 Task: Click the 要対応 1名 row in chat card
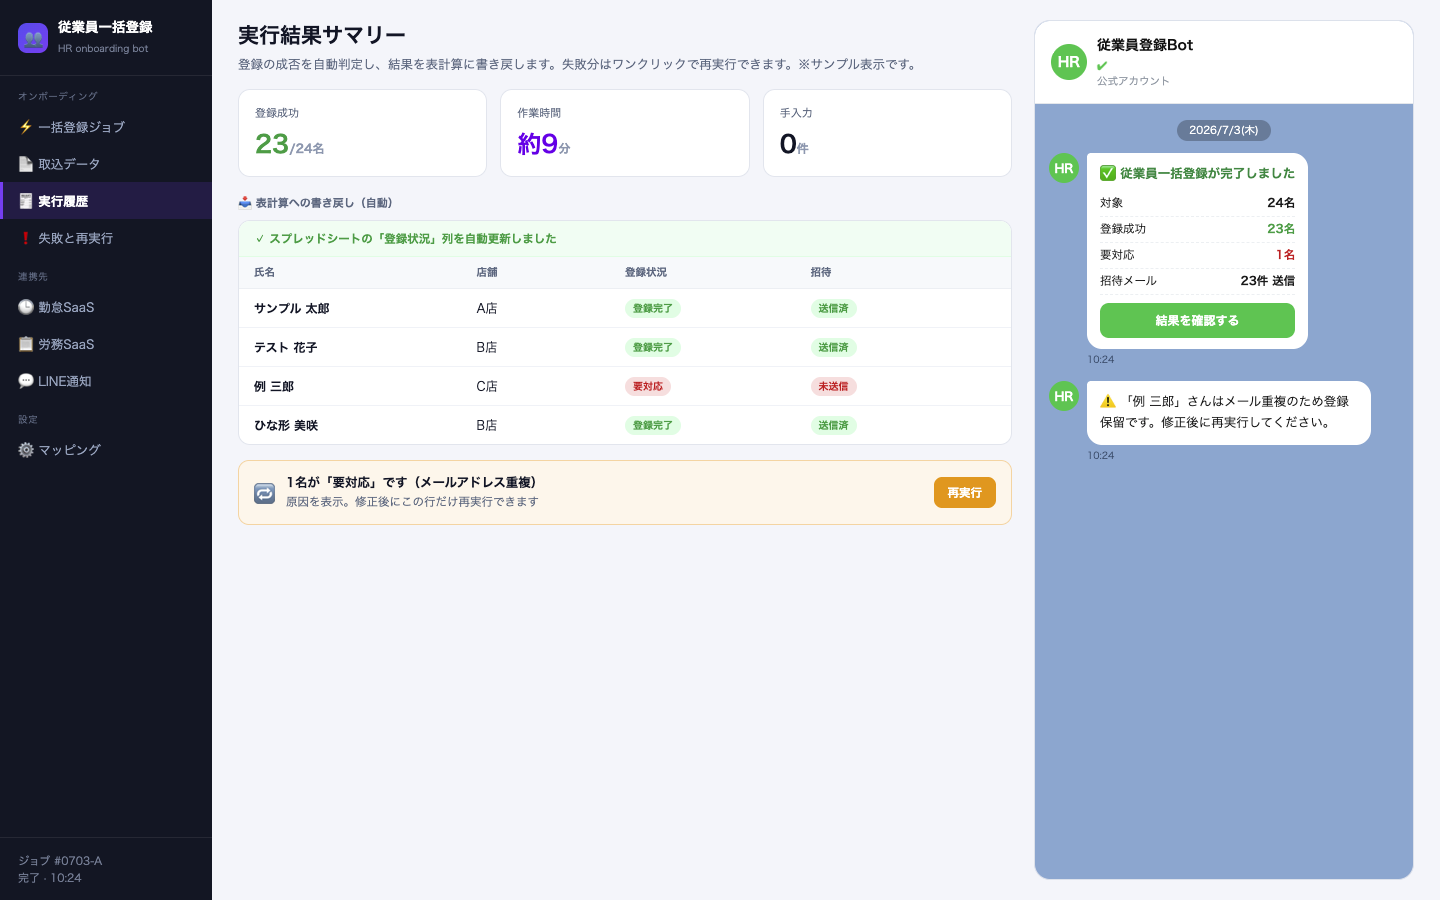[x=1197, y=255]
